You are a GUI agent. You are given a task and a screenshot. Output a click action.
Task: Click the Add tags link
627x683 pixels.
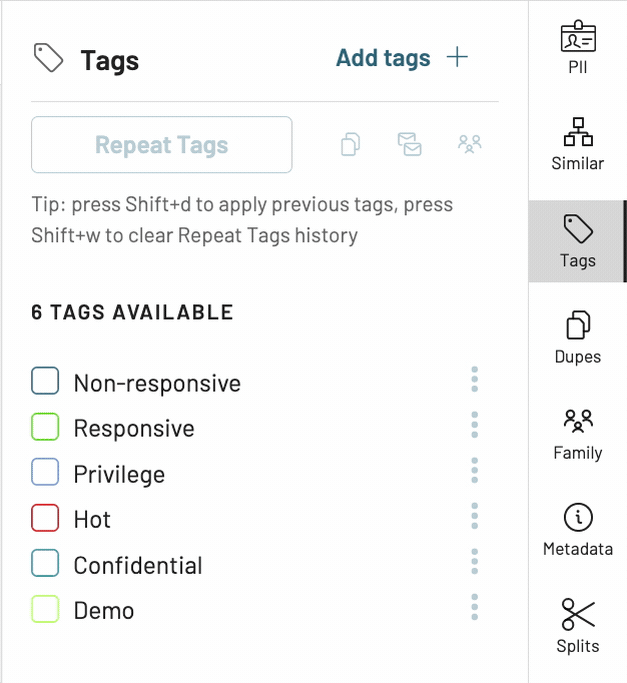[x=383, y=58]
